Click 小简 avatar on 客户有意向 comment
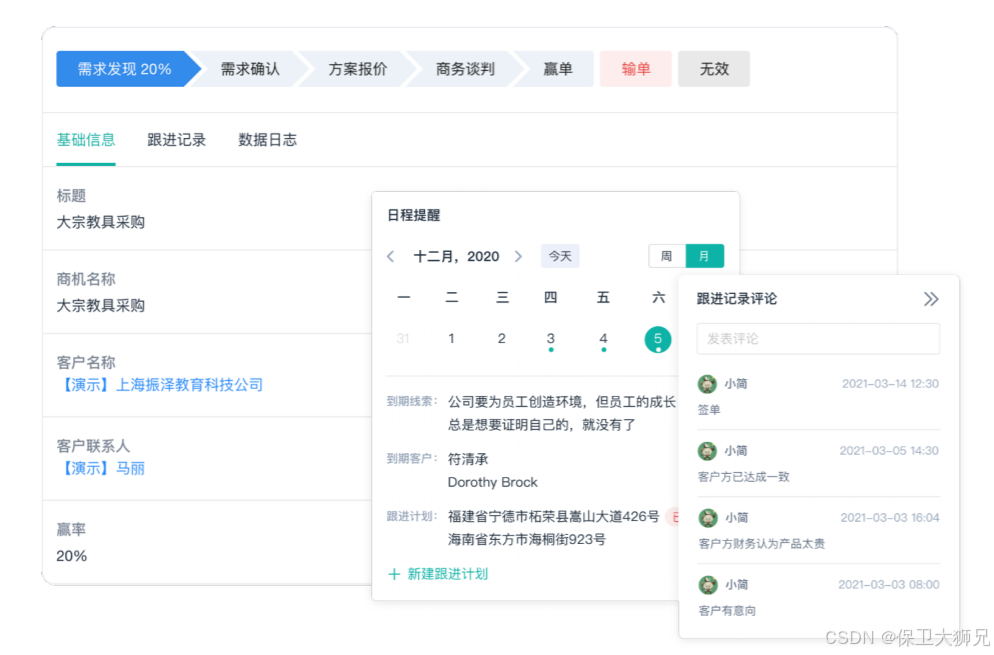 click(x=707, y=585)
